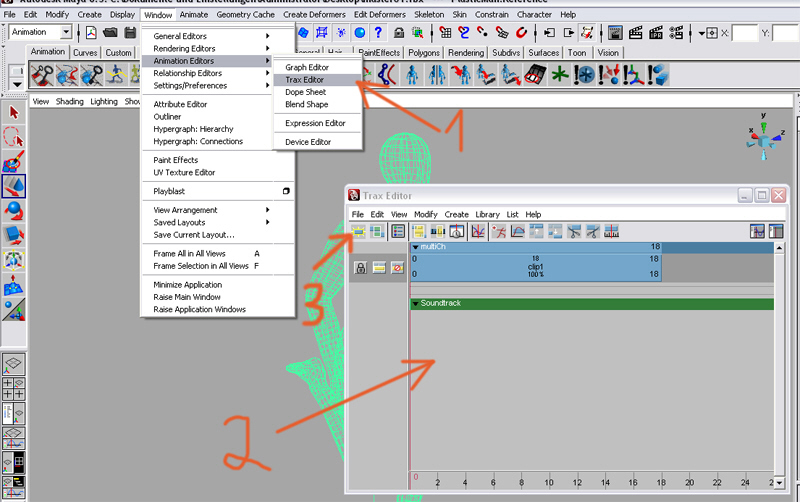Click the Playblast option box

click(286, 191)
